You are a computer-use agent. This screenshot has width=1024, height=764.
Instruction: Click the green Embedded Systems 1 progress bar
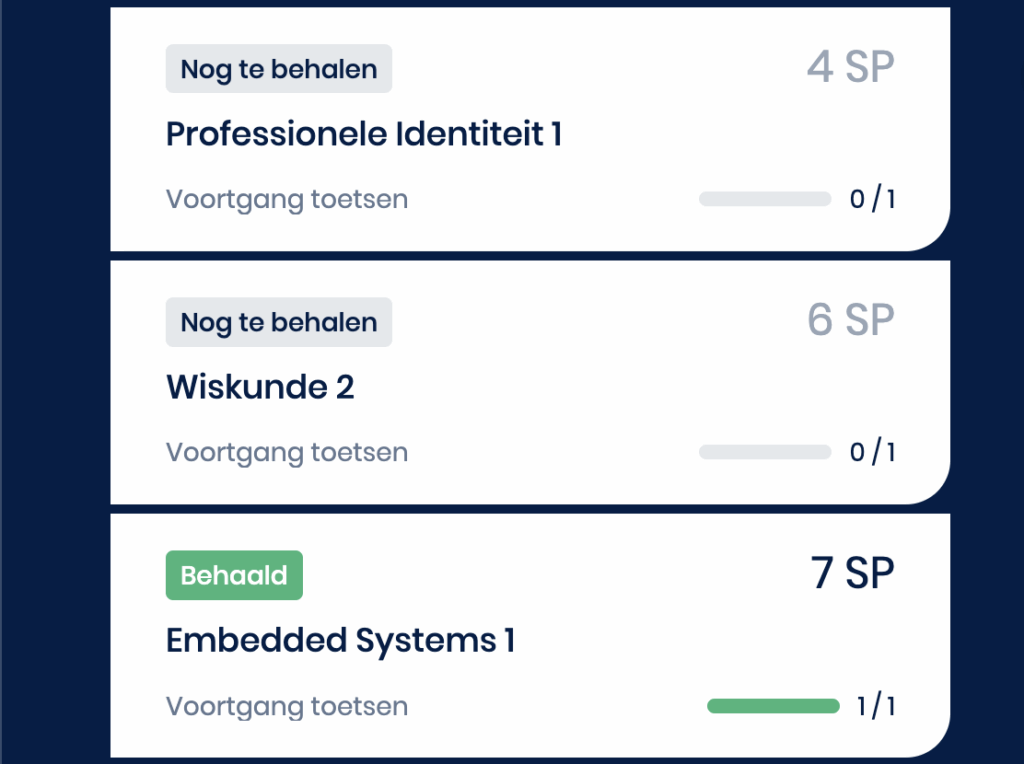(773, 706)
